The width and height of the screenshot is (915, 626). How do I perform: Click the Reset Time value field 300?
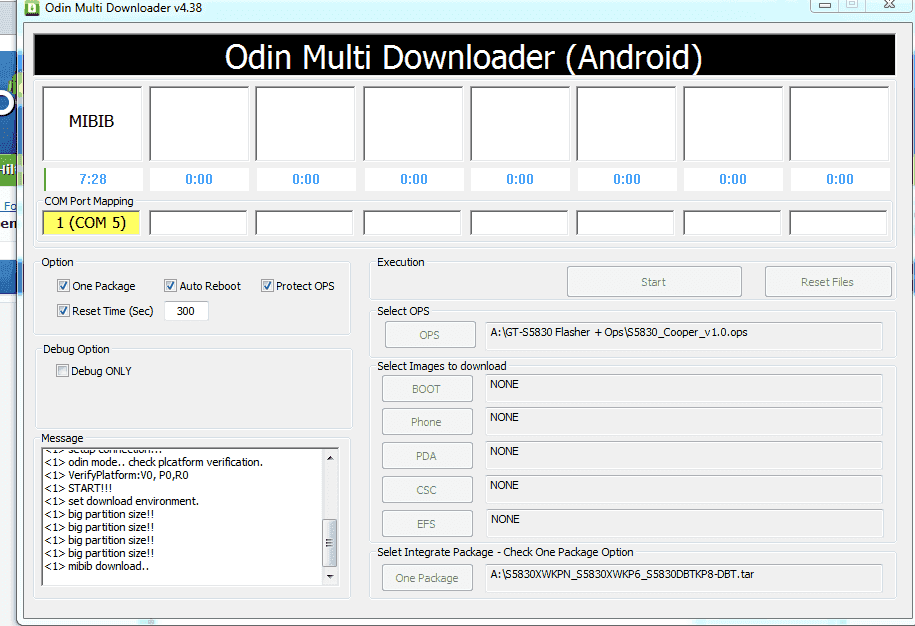point(186,311)
